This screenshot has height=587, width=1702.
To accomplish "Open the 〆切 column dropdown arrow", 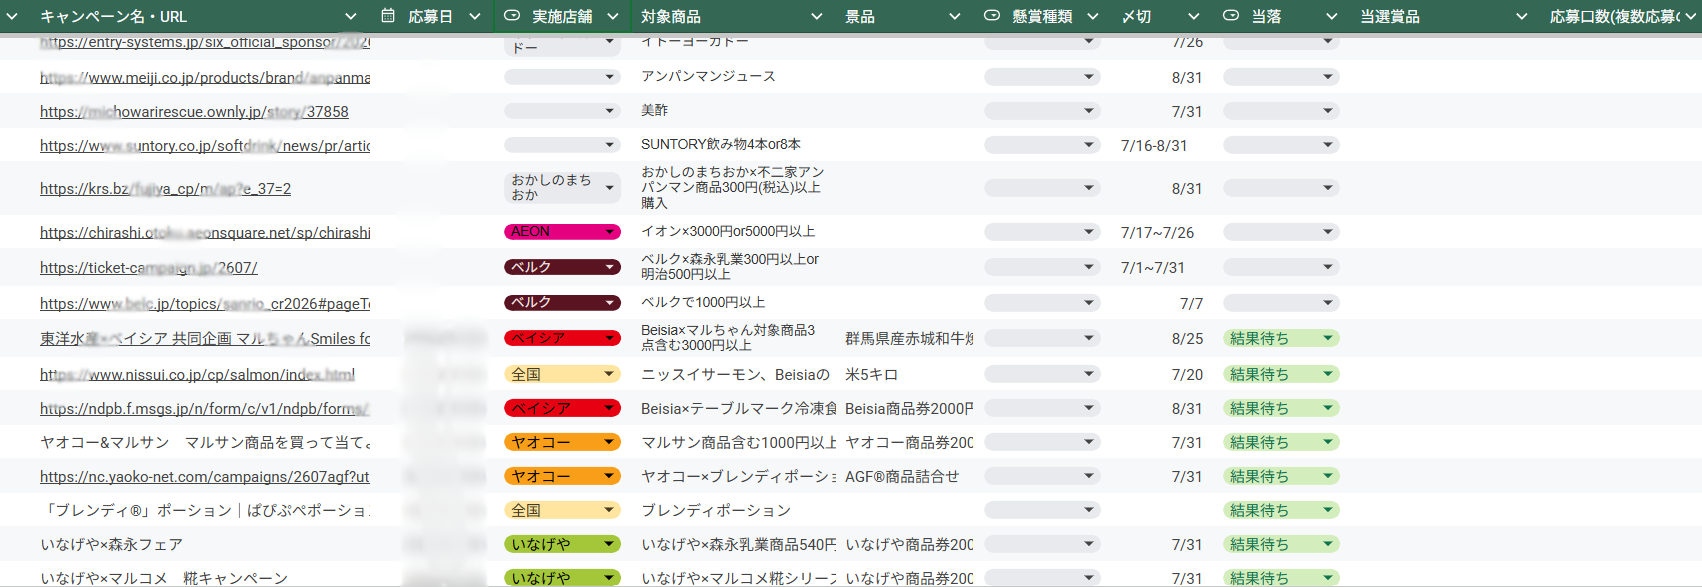I will (1194, 17).
